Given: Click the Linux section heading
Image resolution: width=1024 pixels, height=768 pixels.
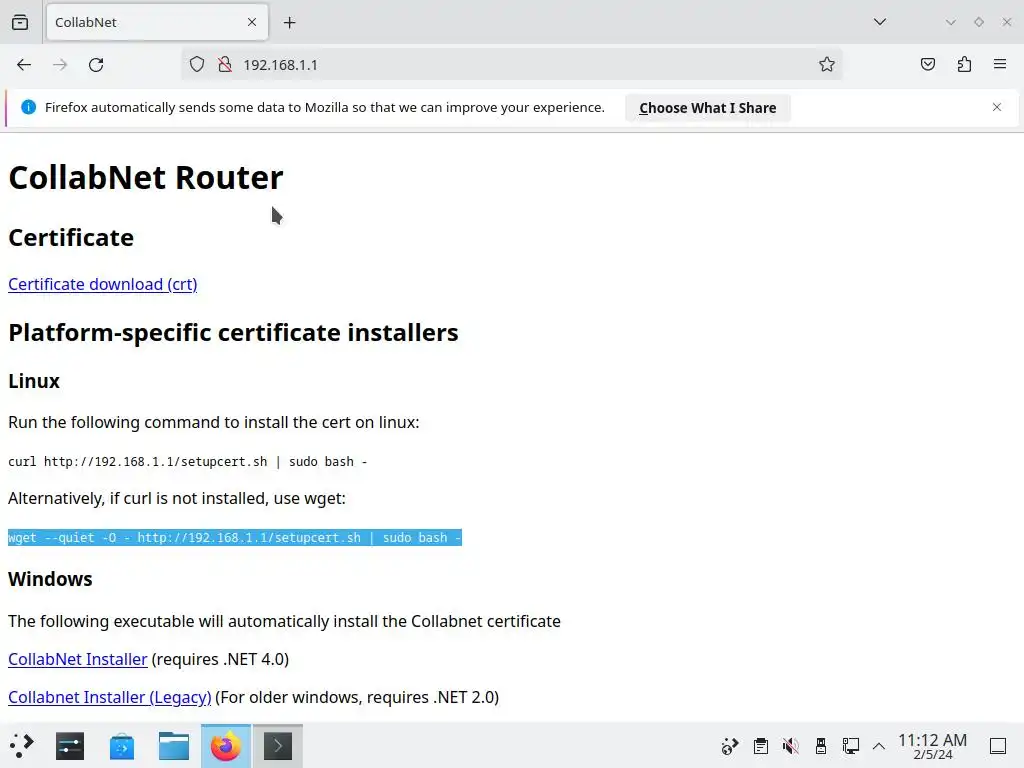Looking at the screenshot, I should [34, 381].
